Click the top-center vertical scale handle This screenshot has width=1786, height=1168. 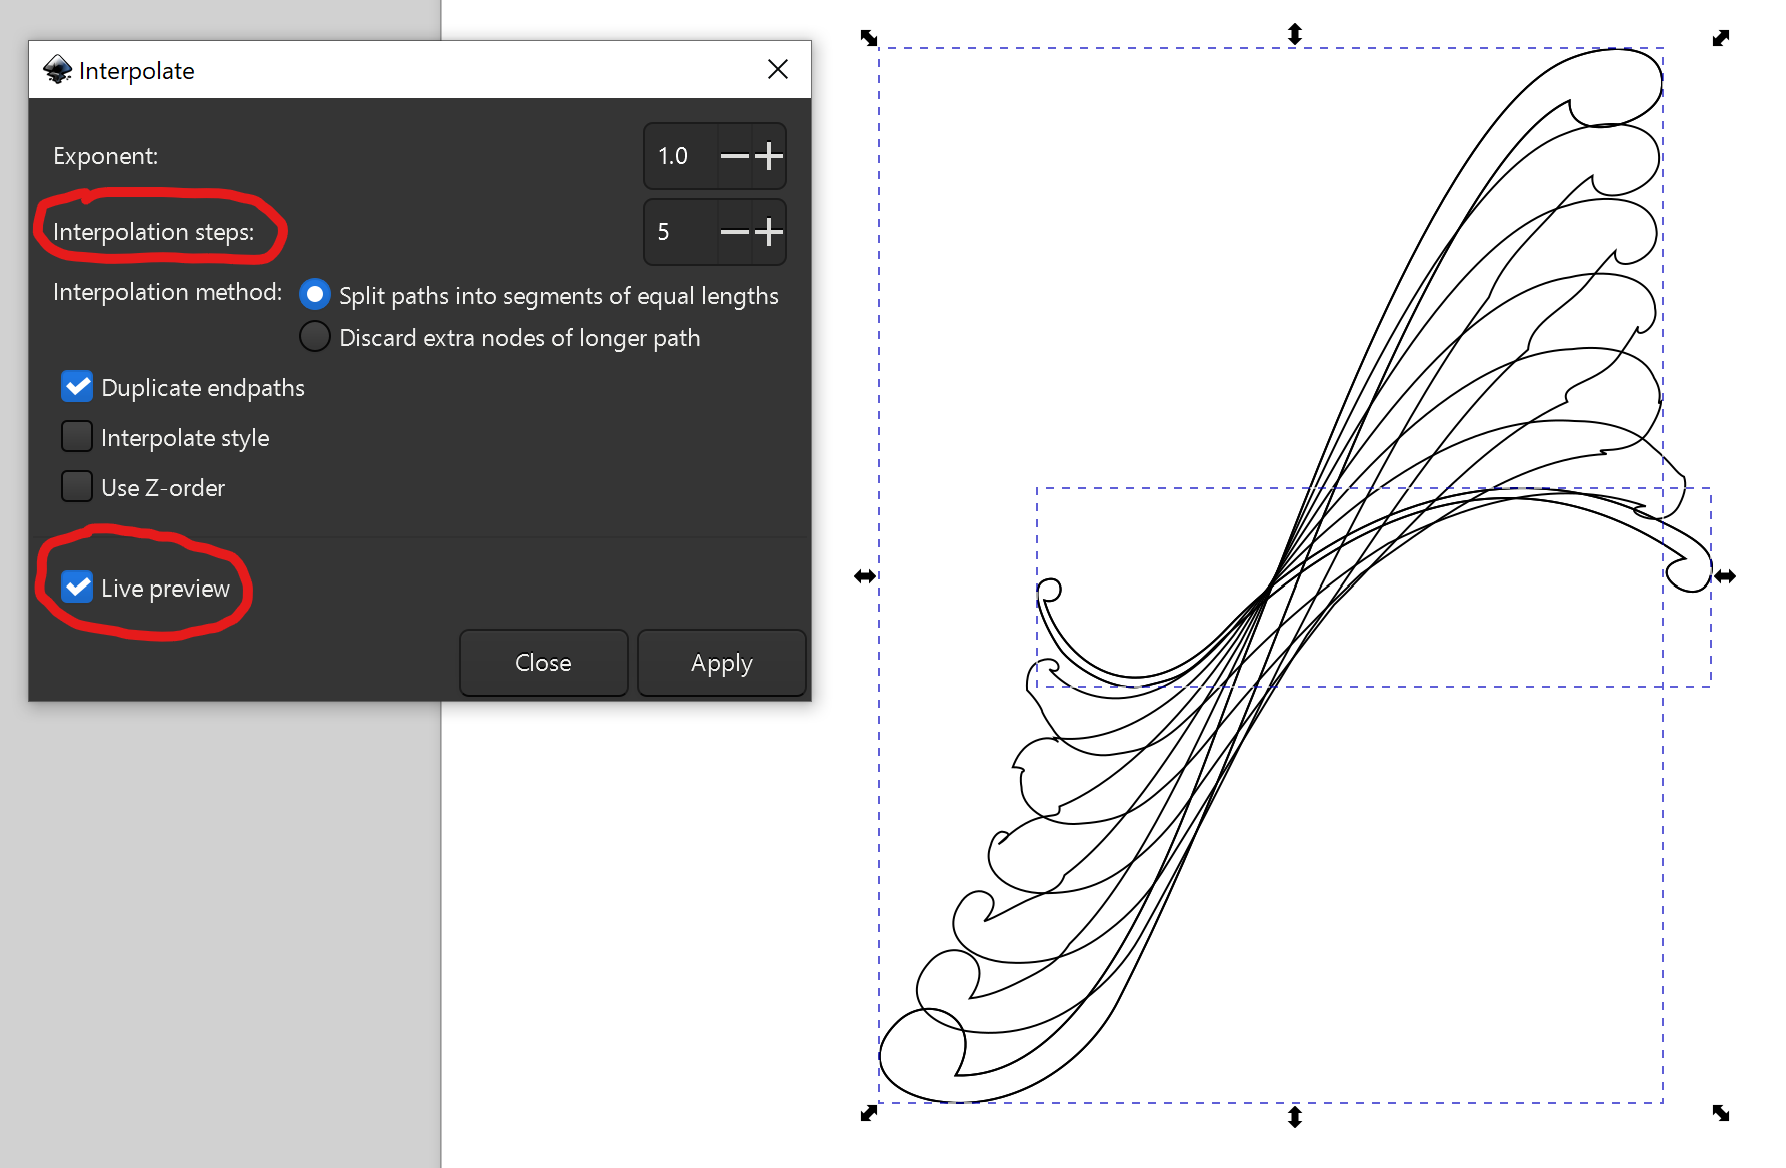[1295, 34]
